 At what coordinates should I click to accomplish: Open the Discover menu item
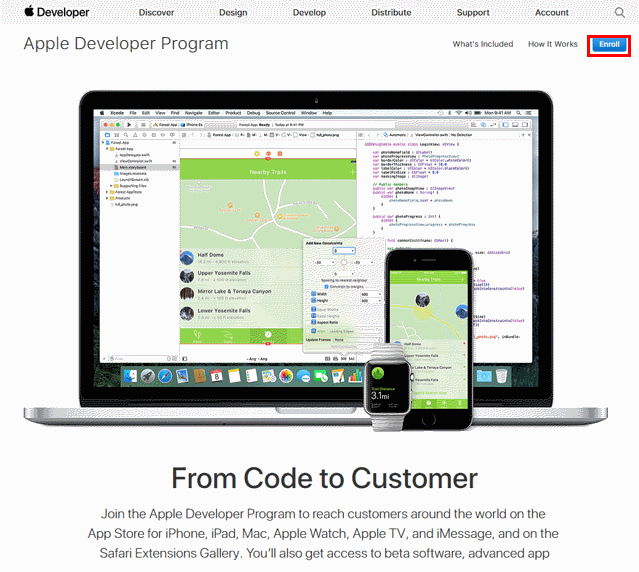coord(156,13)
